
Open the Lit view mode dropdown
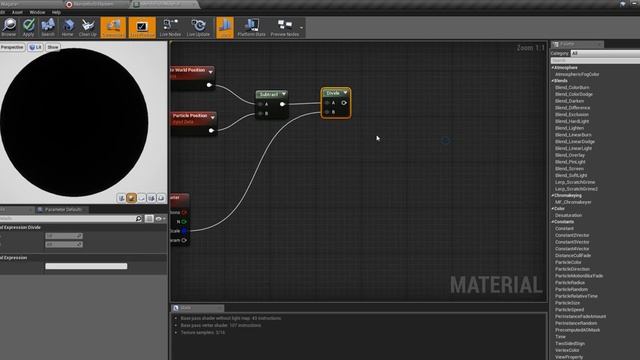tap(36, 47)
